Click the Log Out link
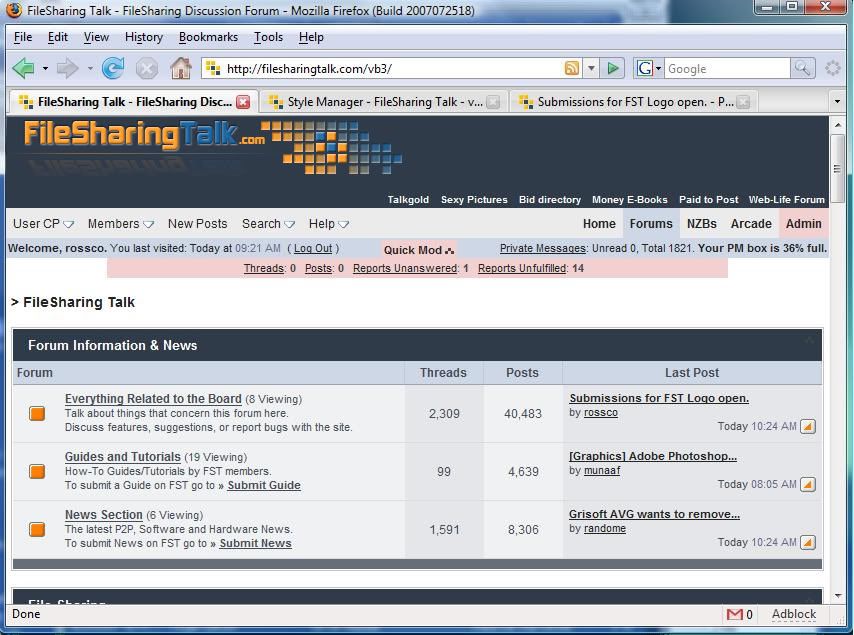Viewport: 854px width, 635px height. [x=313, y=248]
